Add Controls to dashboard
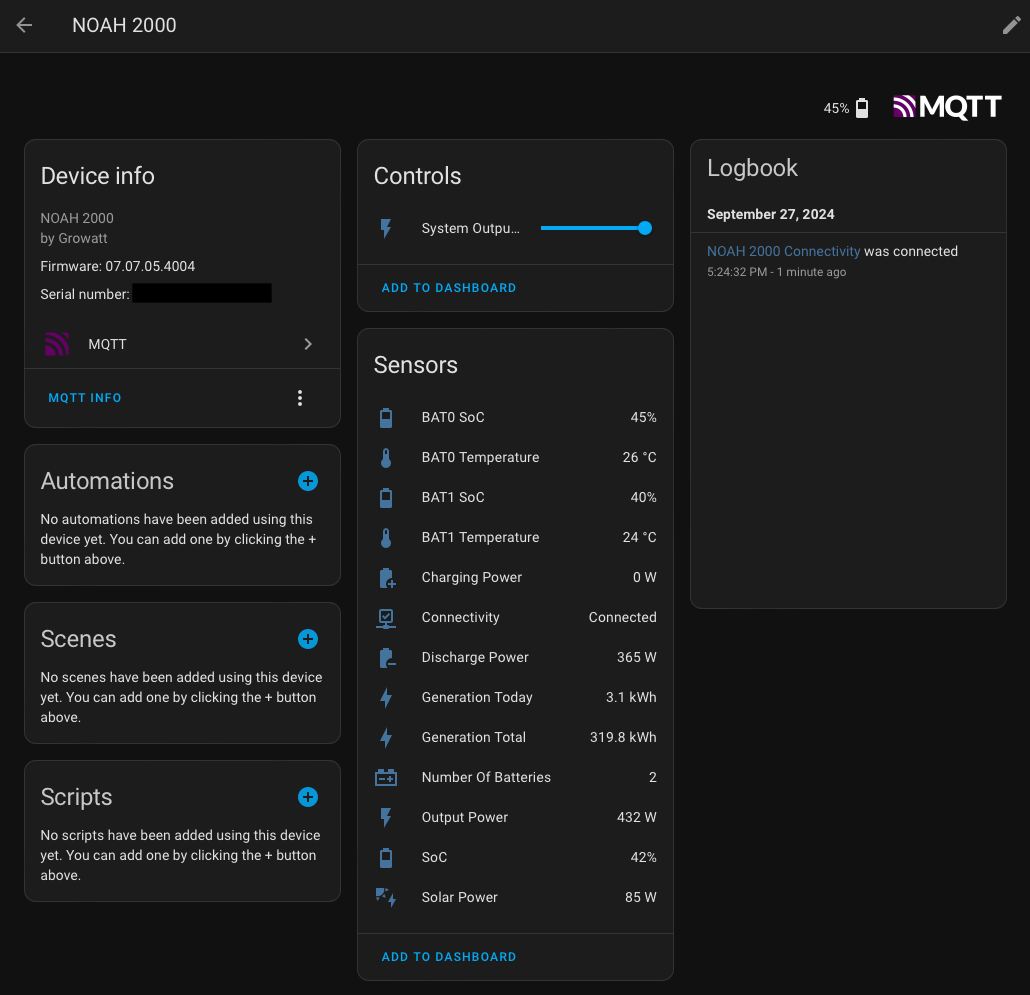 449,288
